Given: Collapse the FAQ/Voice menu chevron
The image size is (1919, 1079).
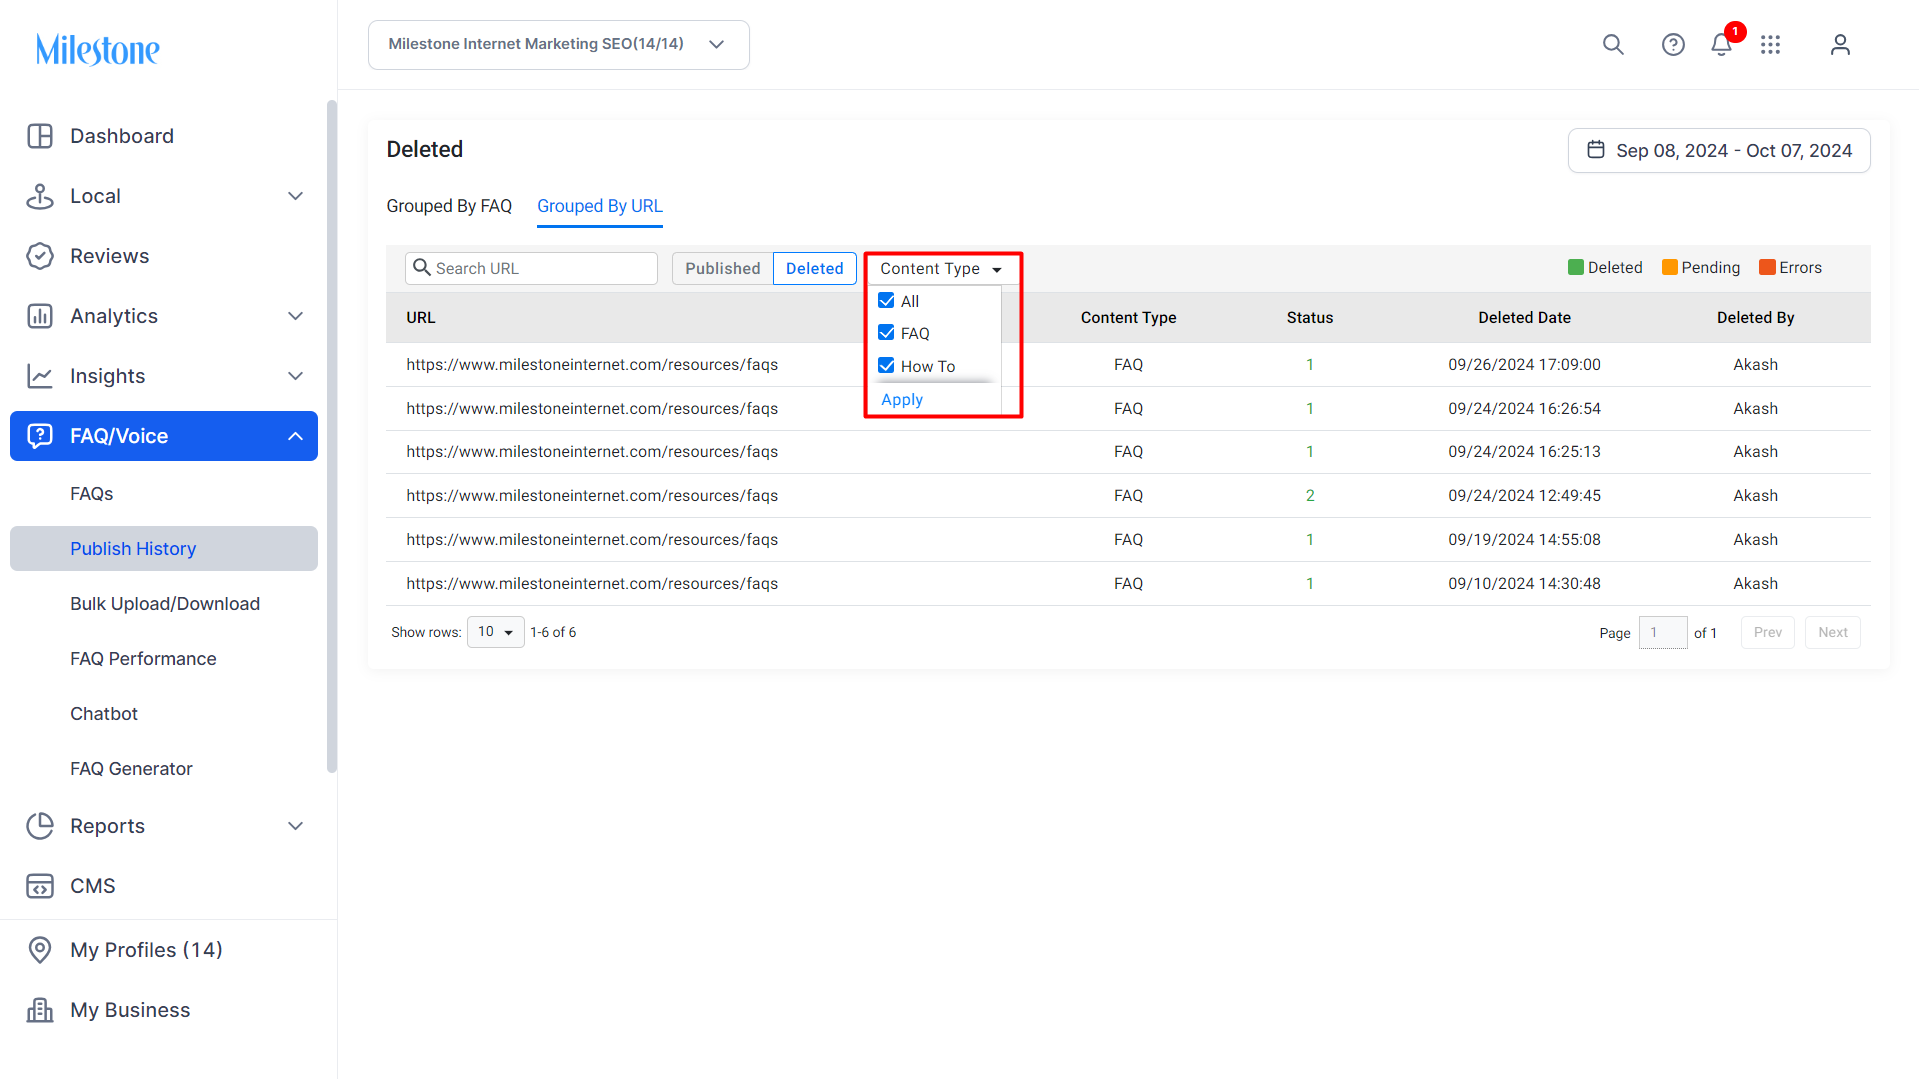Looking at the screenshot, I should point(296,436).
